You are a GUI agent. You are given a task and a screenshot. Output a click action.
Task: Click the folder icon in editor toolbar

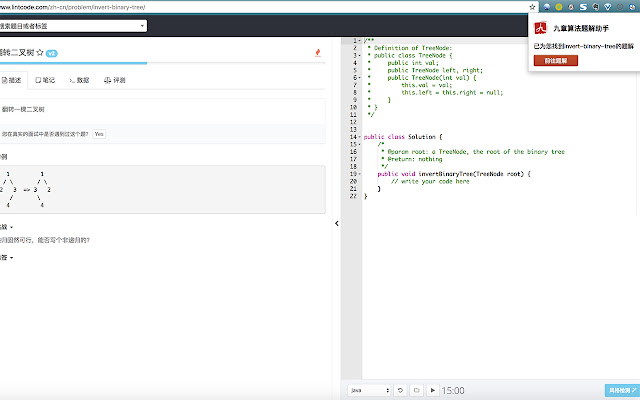coord(416,390)
